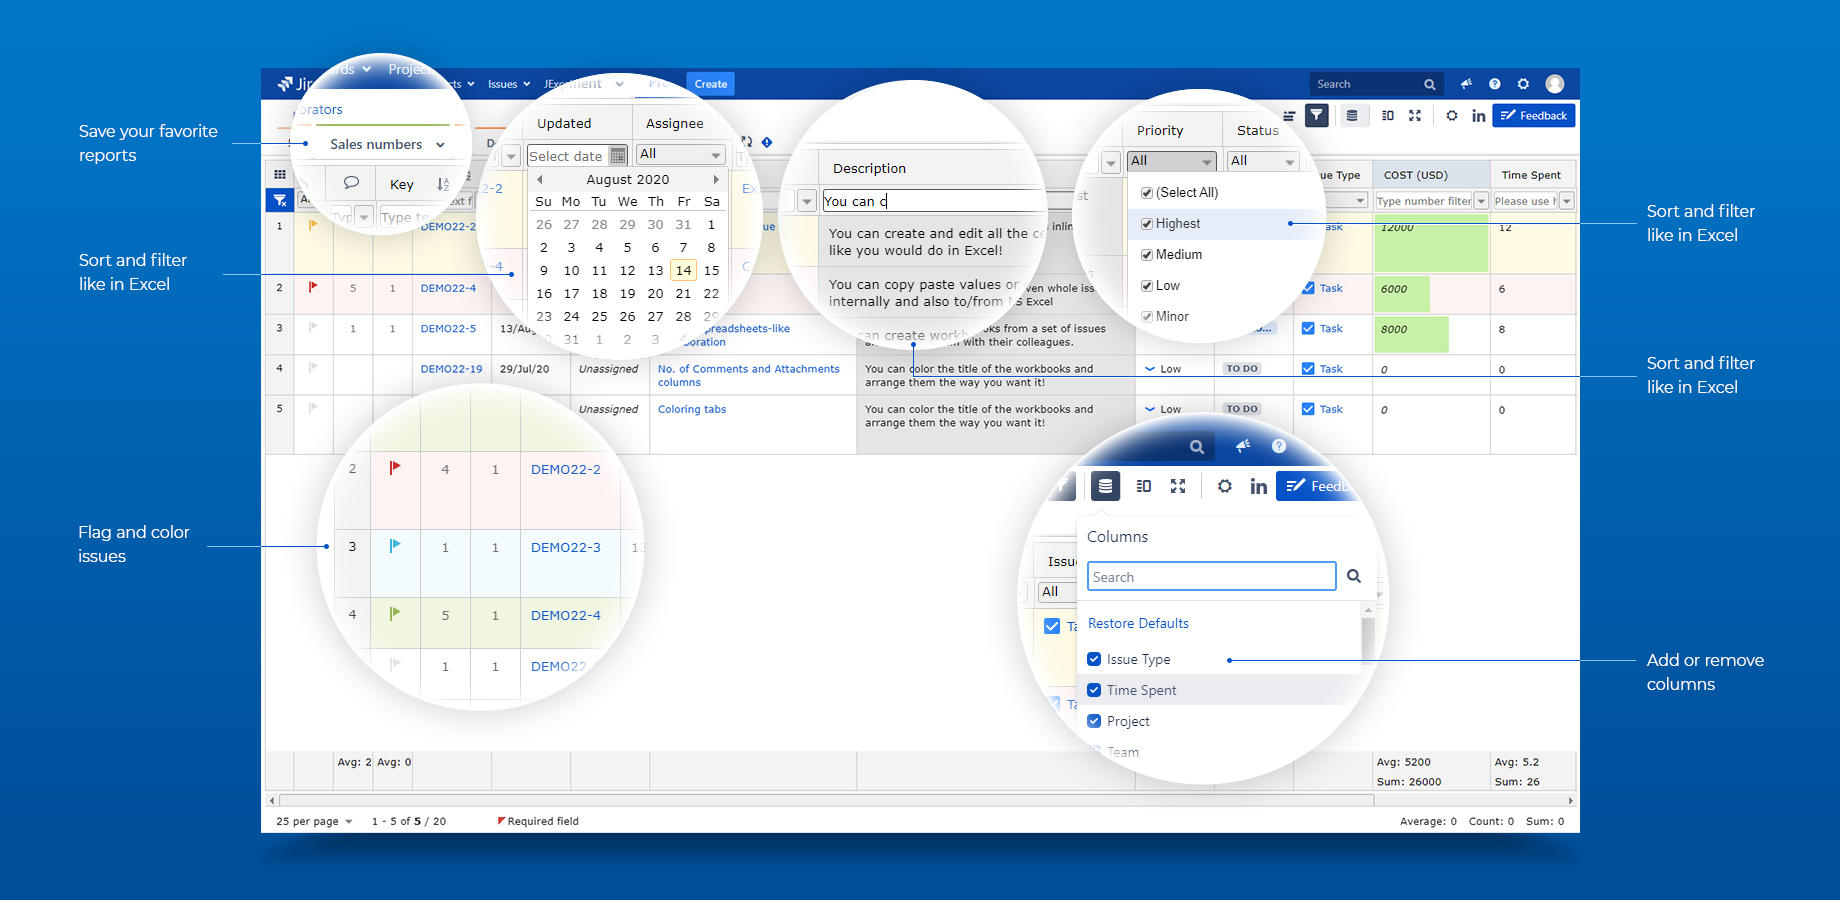
Task: Open the Issues menu in the navigation bar
Action: tap(509, 84)
